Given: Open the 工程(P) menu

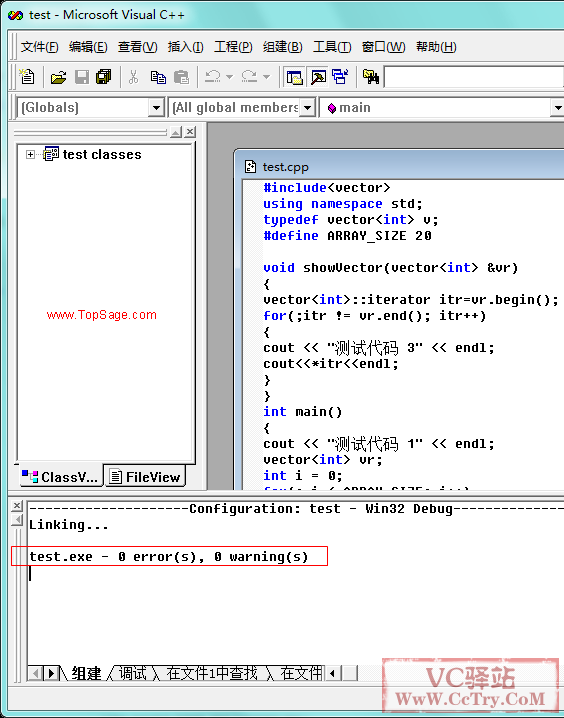Looking at the screenshot, I should [233, 47].
